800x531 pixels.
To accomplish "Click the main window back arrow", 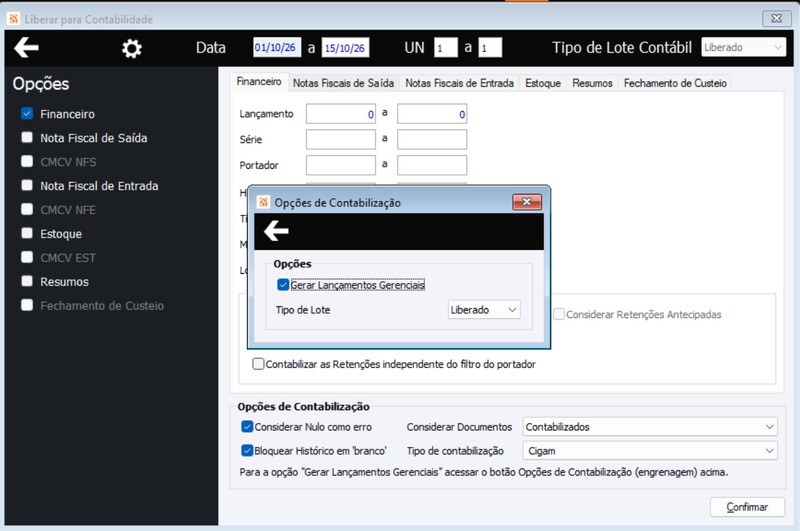I will tap(26, 48).
